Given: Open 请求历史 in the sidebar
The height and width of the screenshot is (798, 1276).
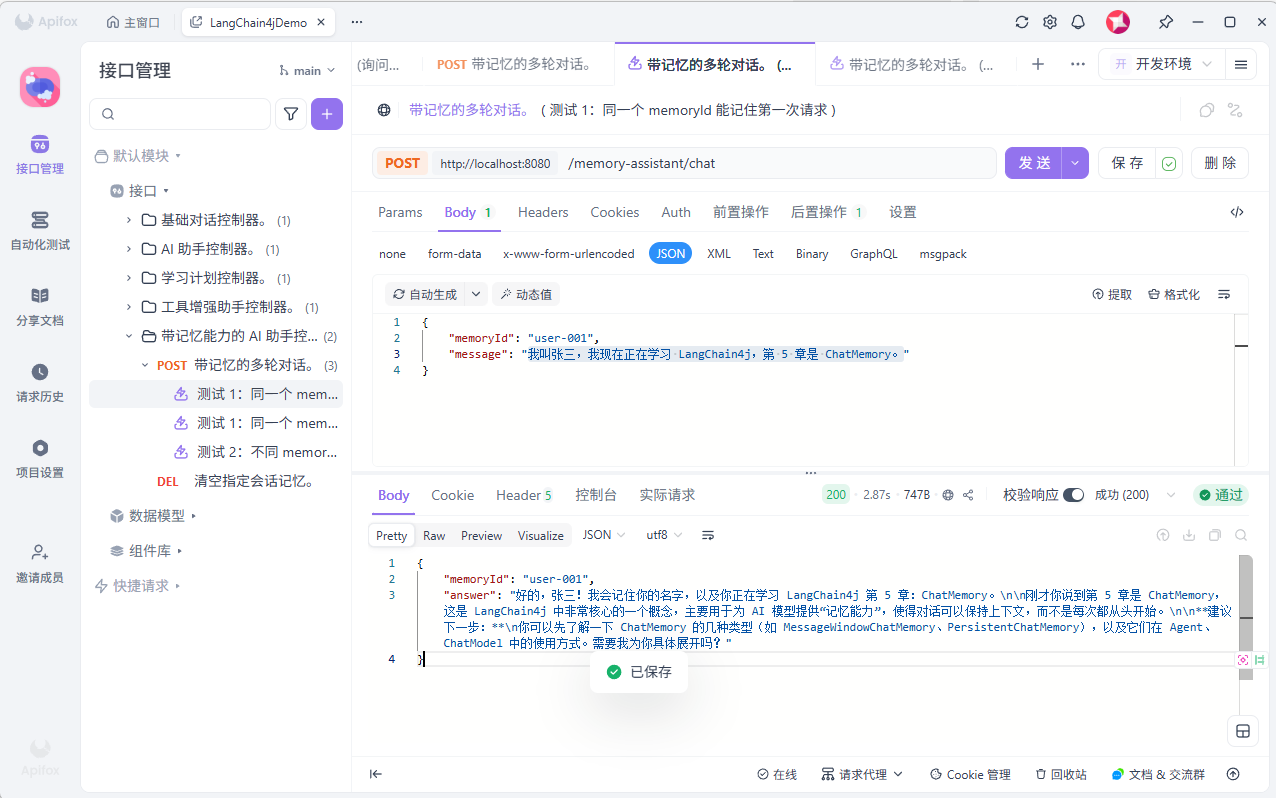Looking at the screenshot, I should coord(40,383).
